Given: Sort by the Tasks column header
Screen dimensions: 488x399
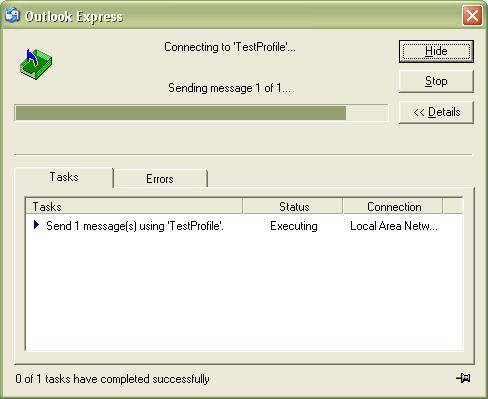Looking at the screenshot, I should point(134,207).
